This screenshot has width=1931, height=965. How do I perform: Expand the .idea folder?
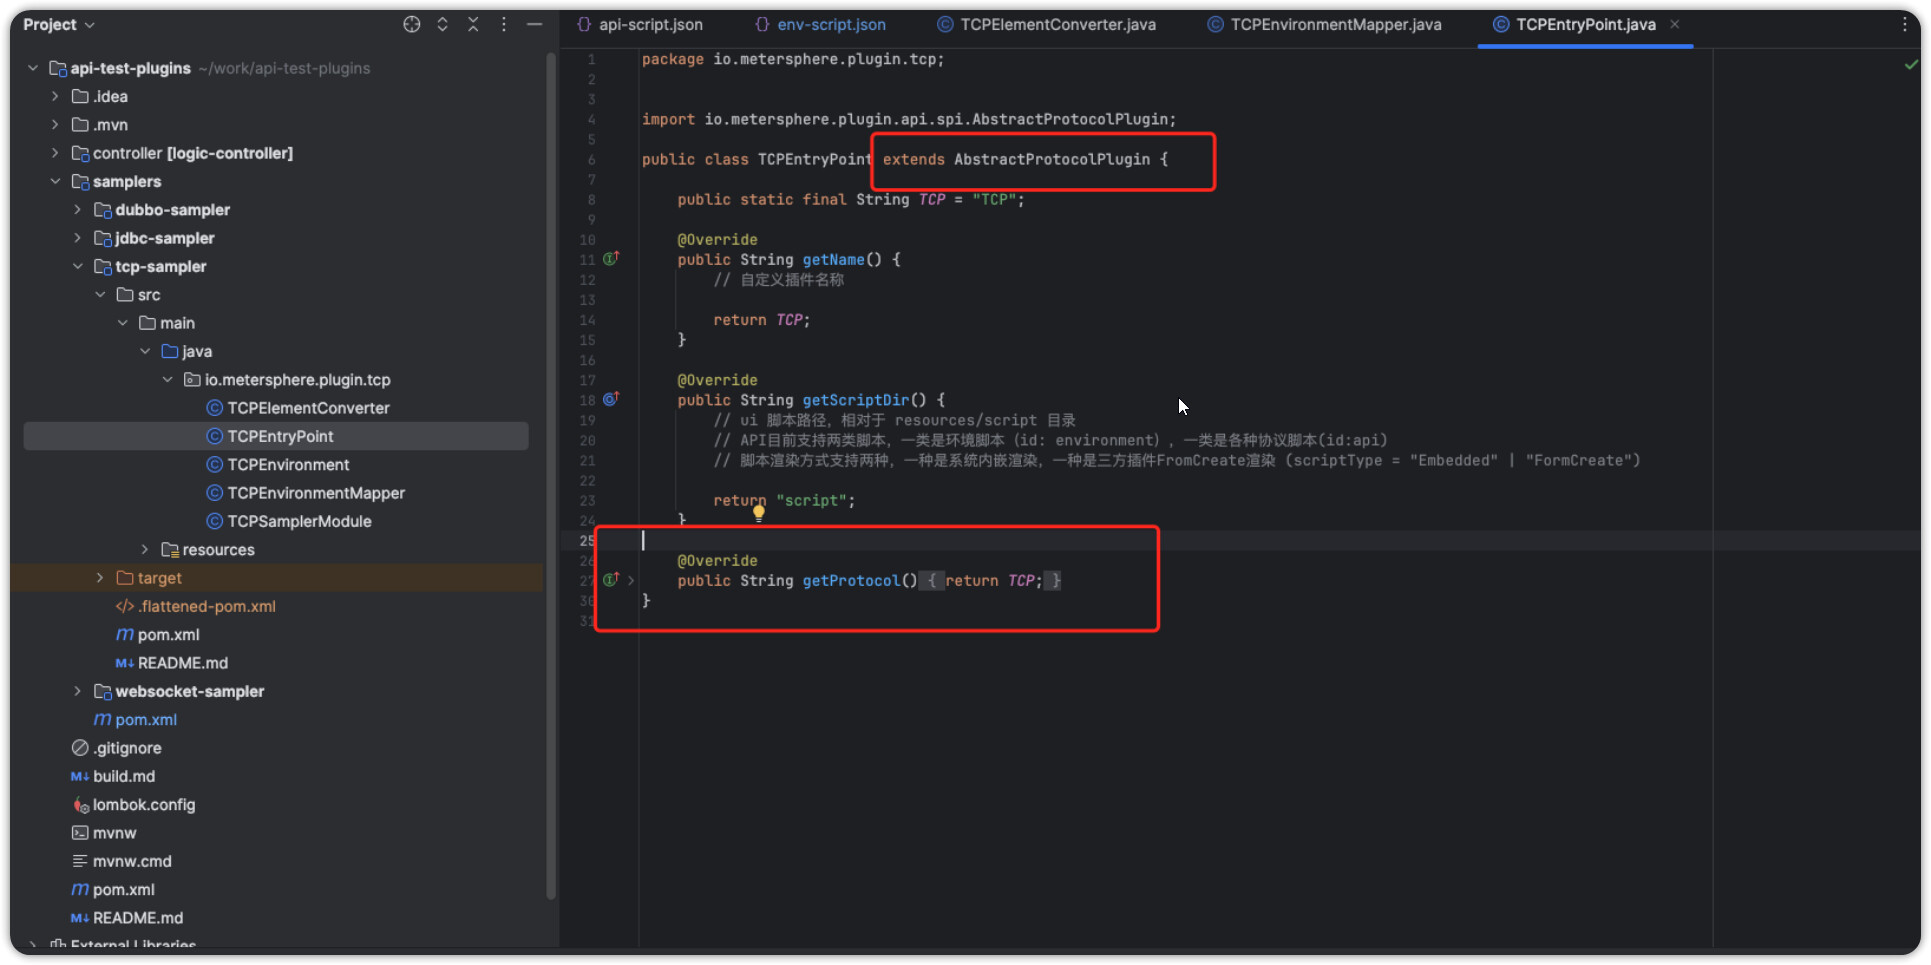tap(55, 96)
